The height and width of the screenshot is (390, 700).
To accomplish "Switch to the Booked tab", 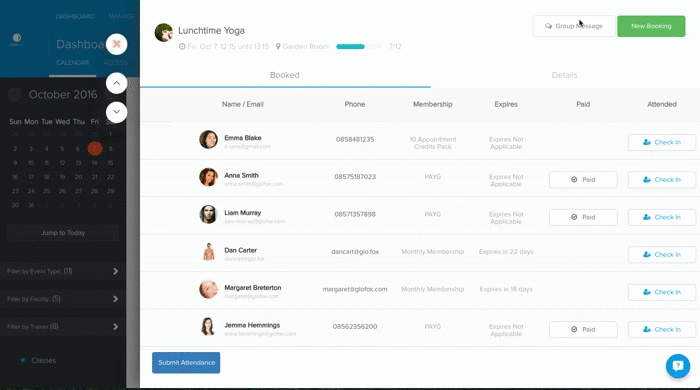I will coord(285,75).
